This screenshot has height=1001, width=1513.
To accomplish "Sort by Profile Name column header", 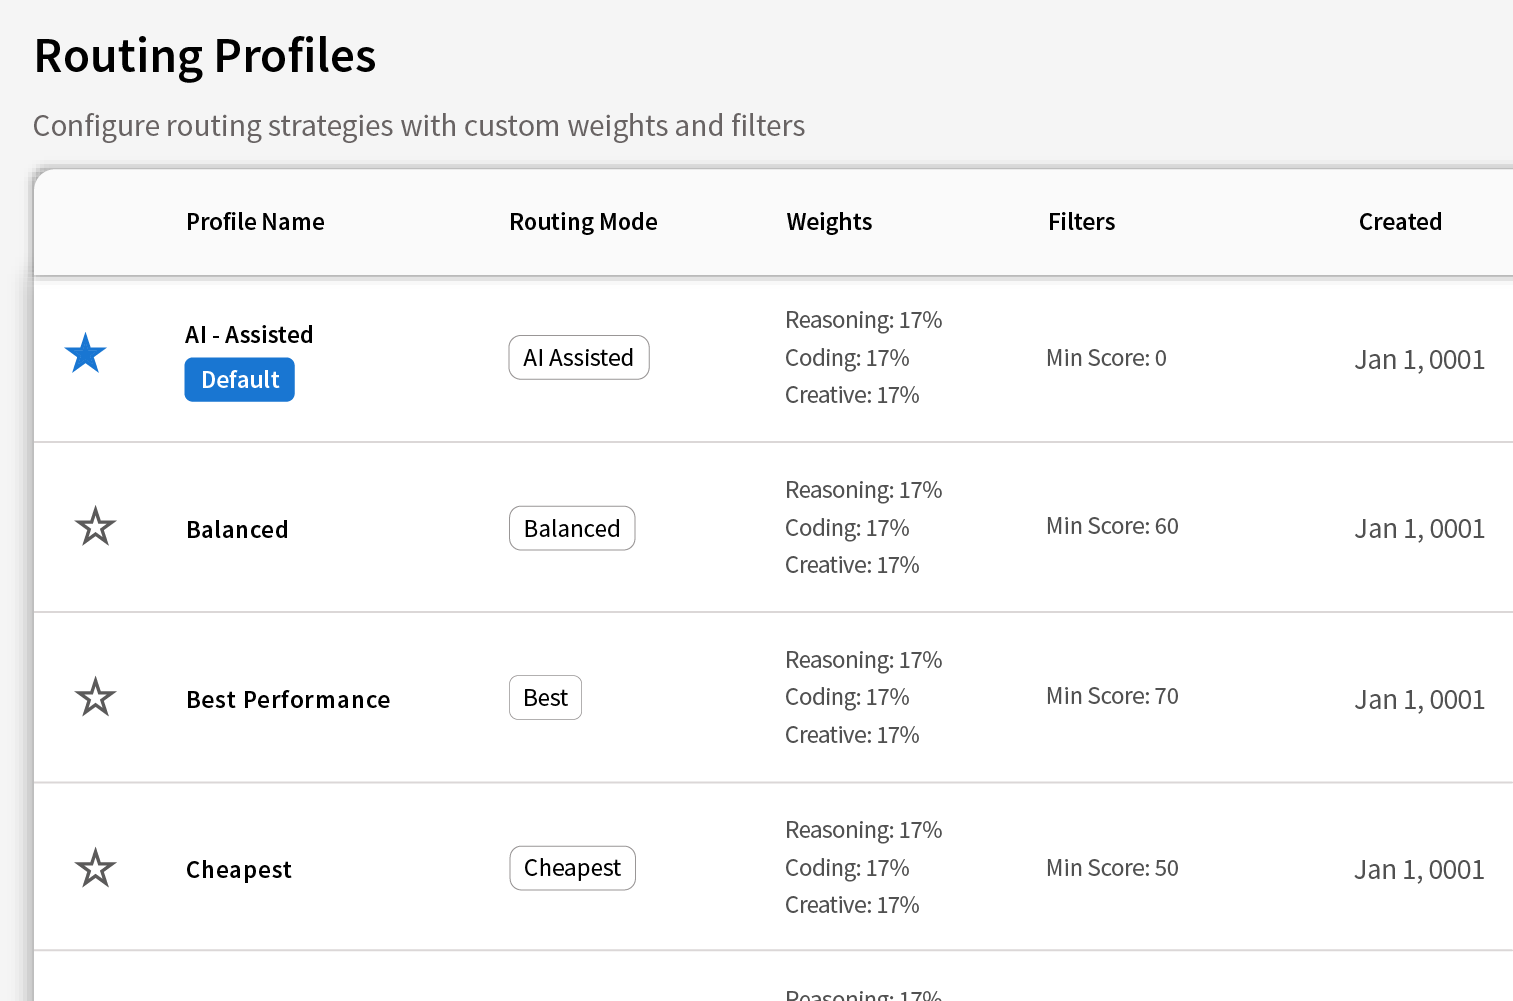I will coord(256,222).
